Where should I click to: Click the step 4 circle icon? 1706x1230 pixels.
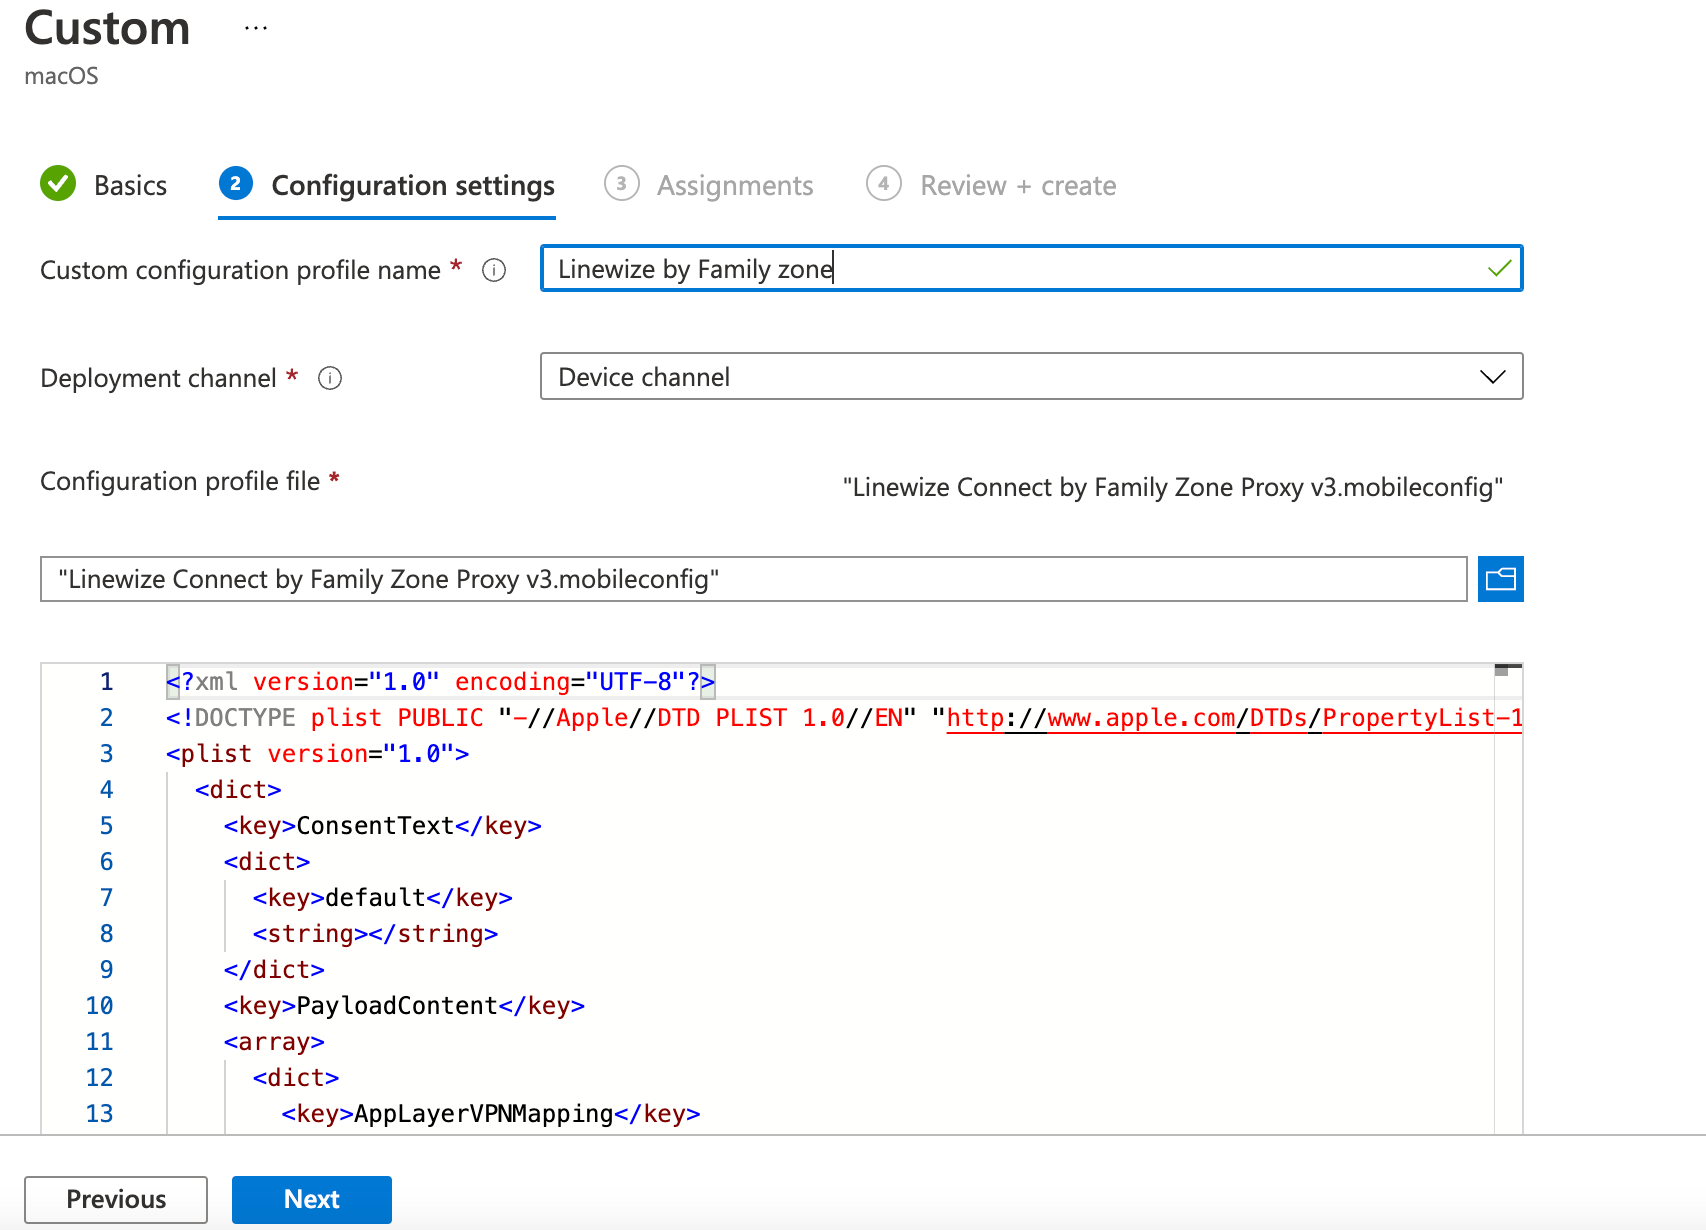(884, 184)
